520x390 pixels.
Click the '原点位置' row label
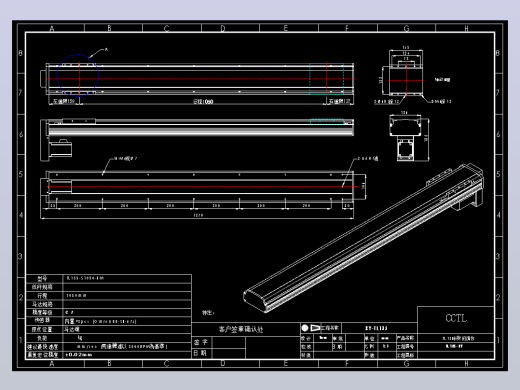(42, 329)
